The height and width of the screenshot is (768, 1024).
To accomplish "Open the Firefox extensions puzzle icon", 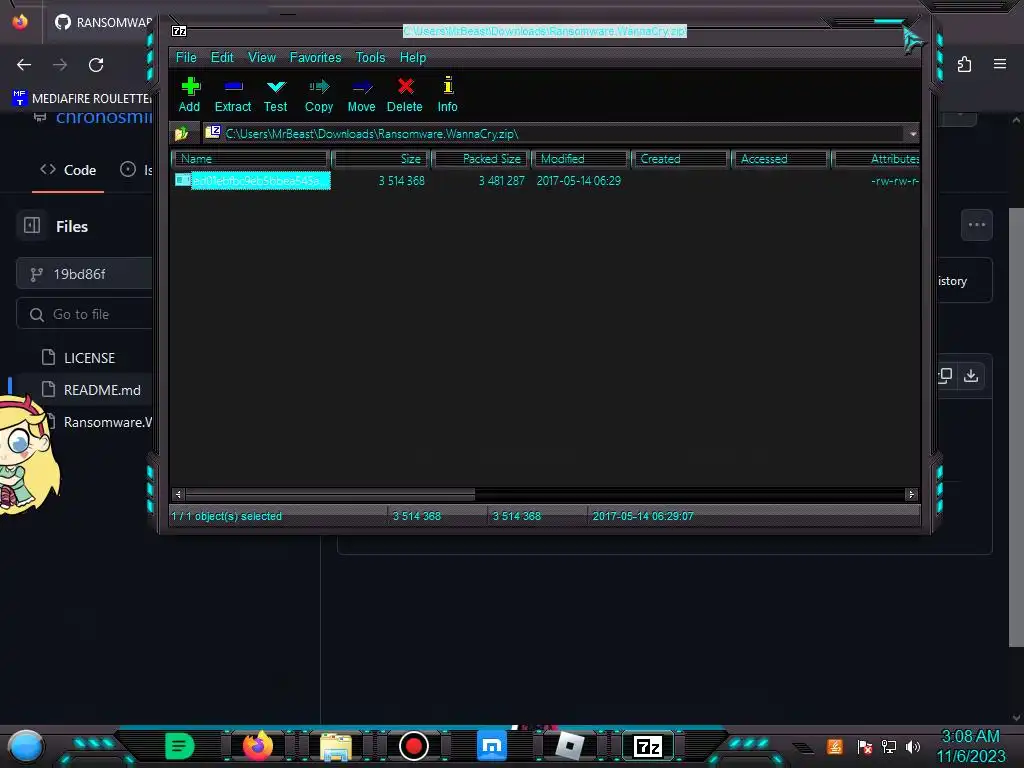I will 965,64.
